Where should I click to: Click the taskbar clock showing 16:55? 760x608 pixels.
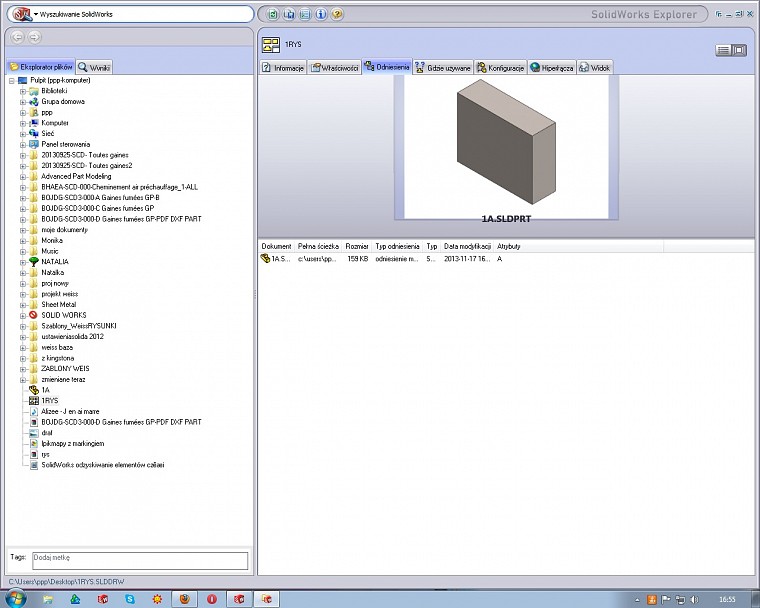(727, 600)
